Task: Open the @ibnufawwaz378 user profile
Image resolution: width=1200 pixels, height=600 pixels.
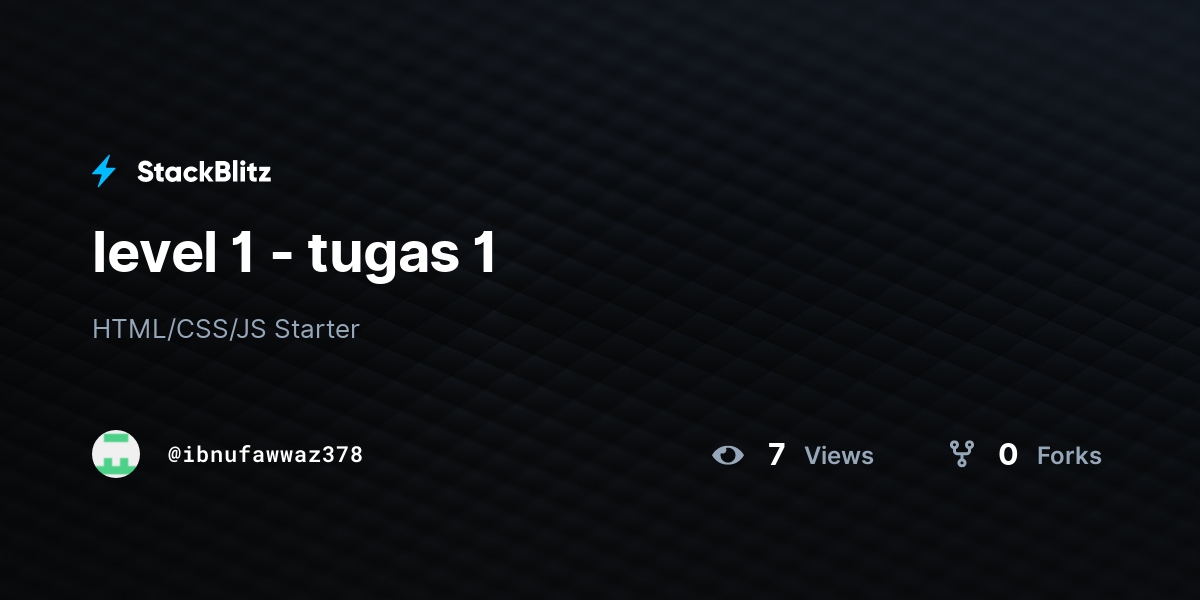Action: click(265, 455)
